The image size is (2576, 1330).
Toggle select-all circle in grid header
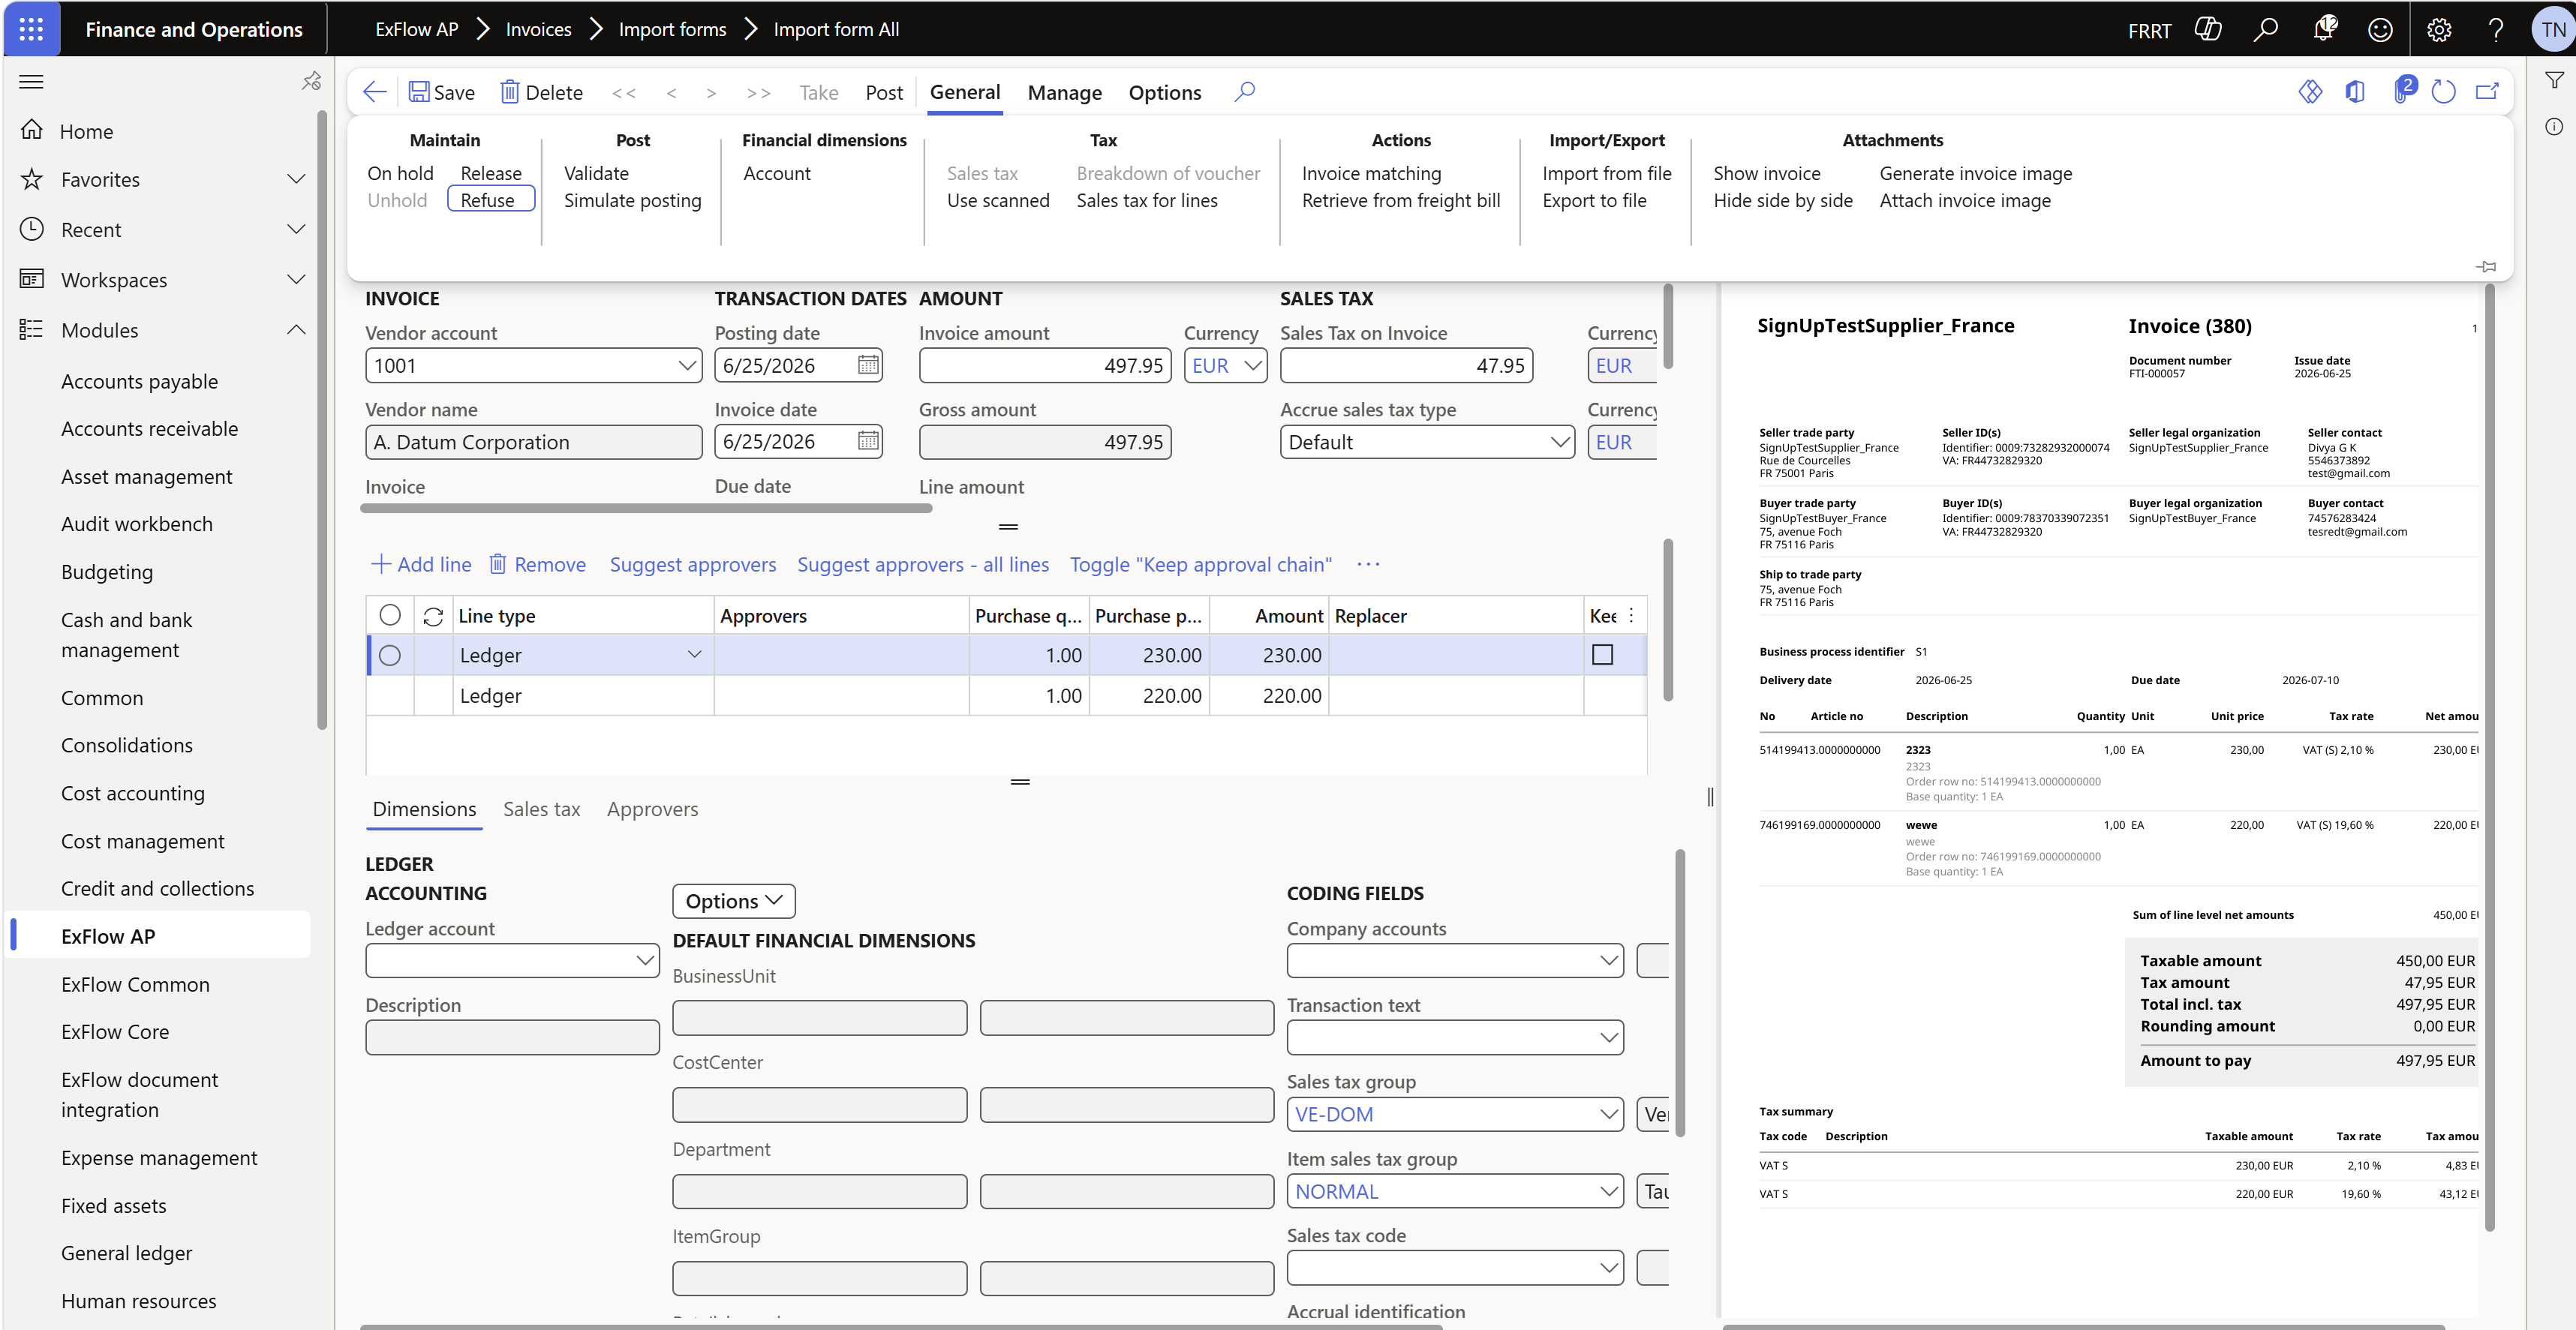coord(390,615)
